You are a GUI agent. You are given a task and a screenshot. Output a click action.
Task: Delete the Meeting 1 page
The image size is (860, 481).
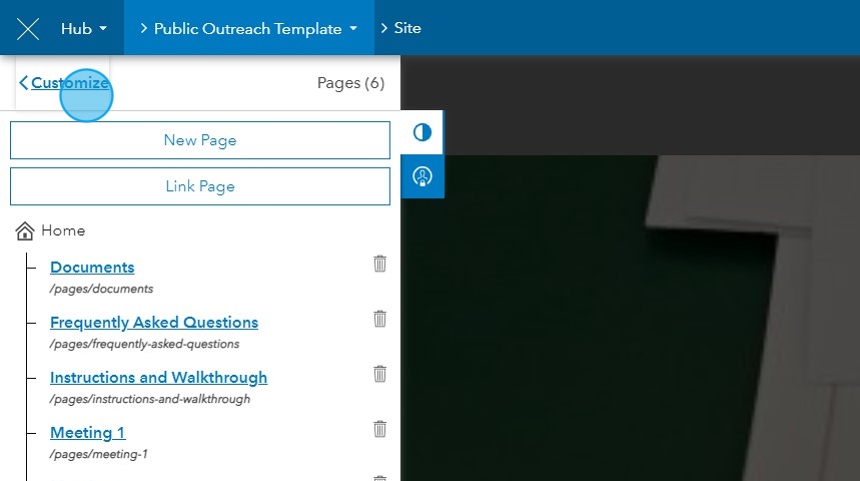380,429
